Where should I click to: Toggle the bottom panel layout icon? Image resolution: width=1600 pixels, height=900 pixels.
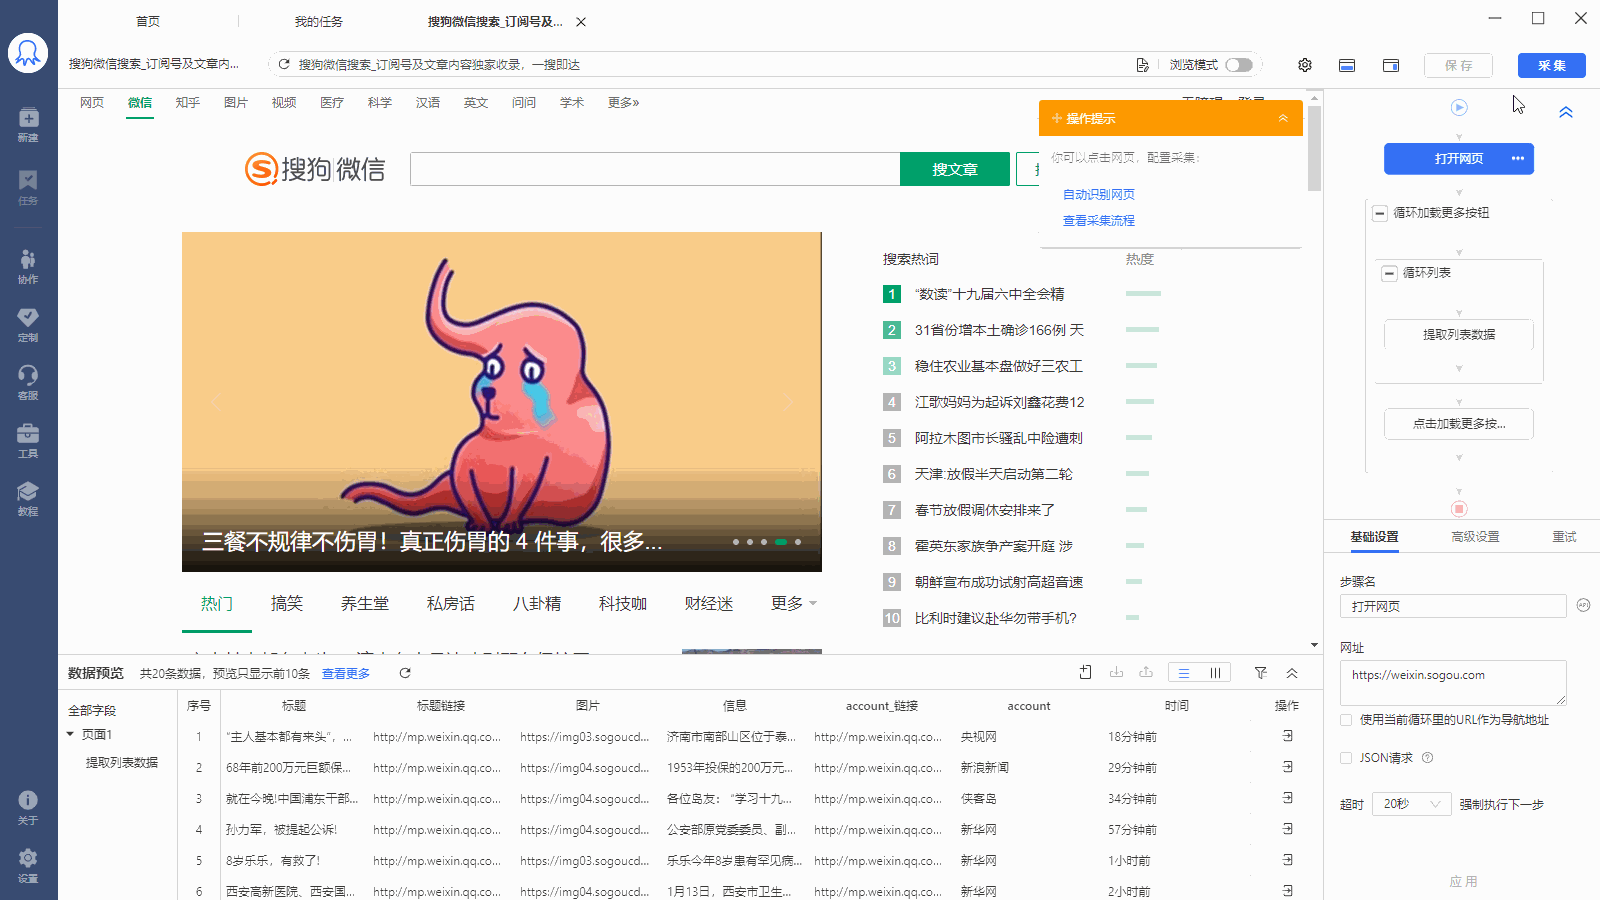click(1347, 65)
